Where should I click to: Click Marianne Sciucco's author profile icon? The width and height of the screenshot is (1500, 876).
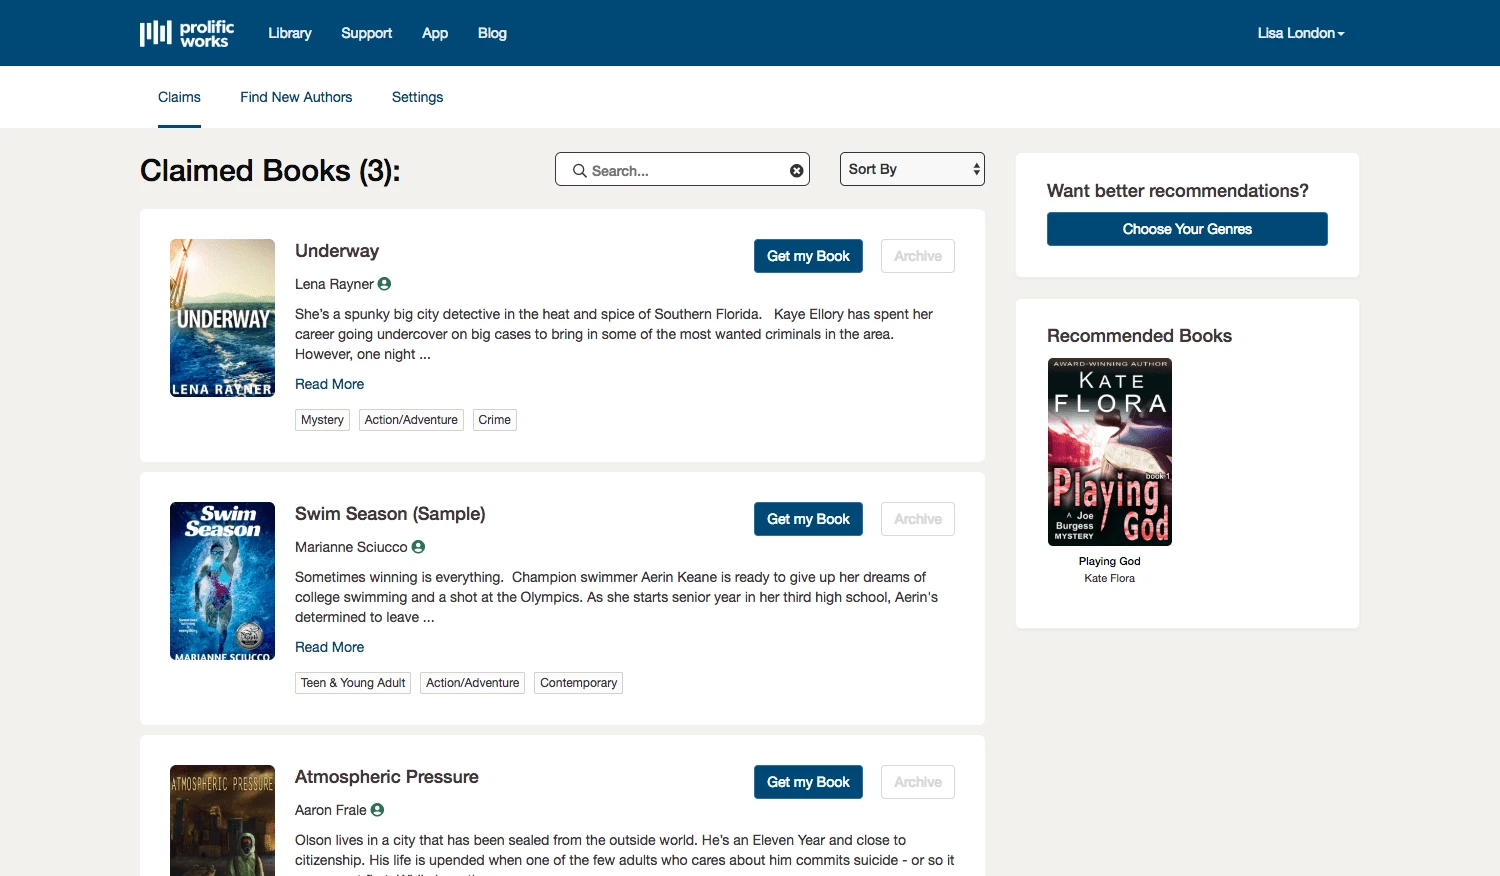(418, 547)
